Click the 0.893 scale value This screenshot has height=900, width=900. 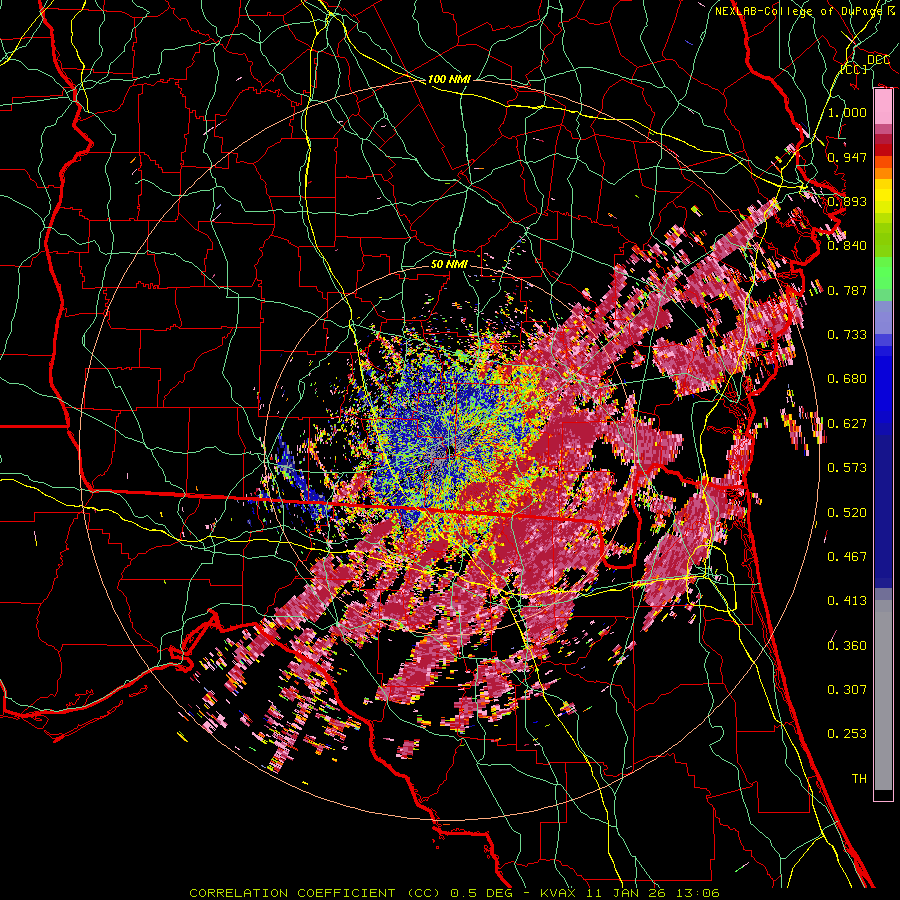pos(847,201)
